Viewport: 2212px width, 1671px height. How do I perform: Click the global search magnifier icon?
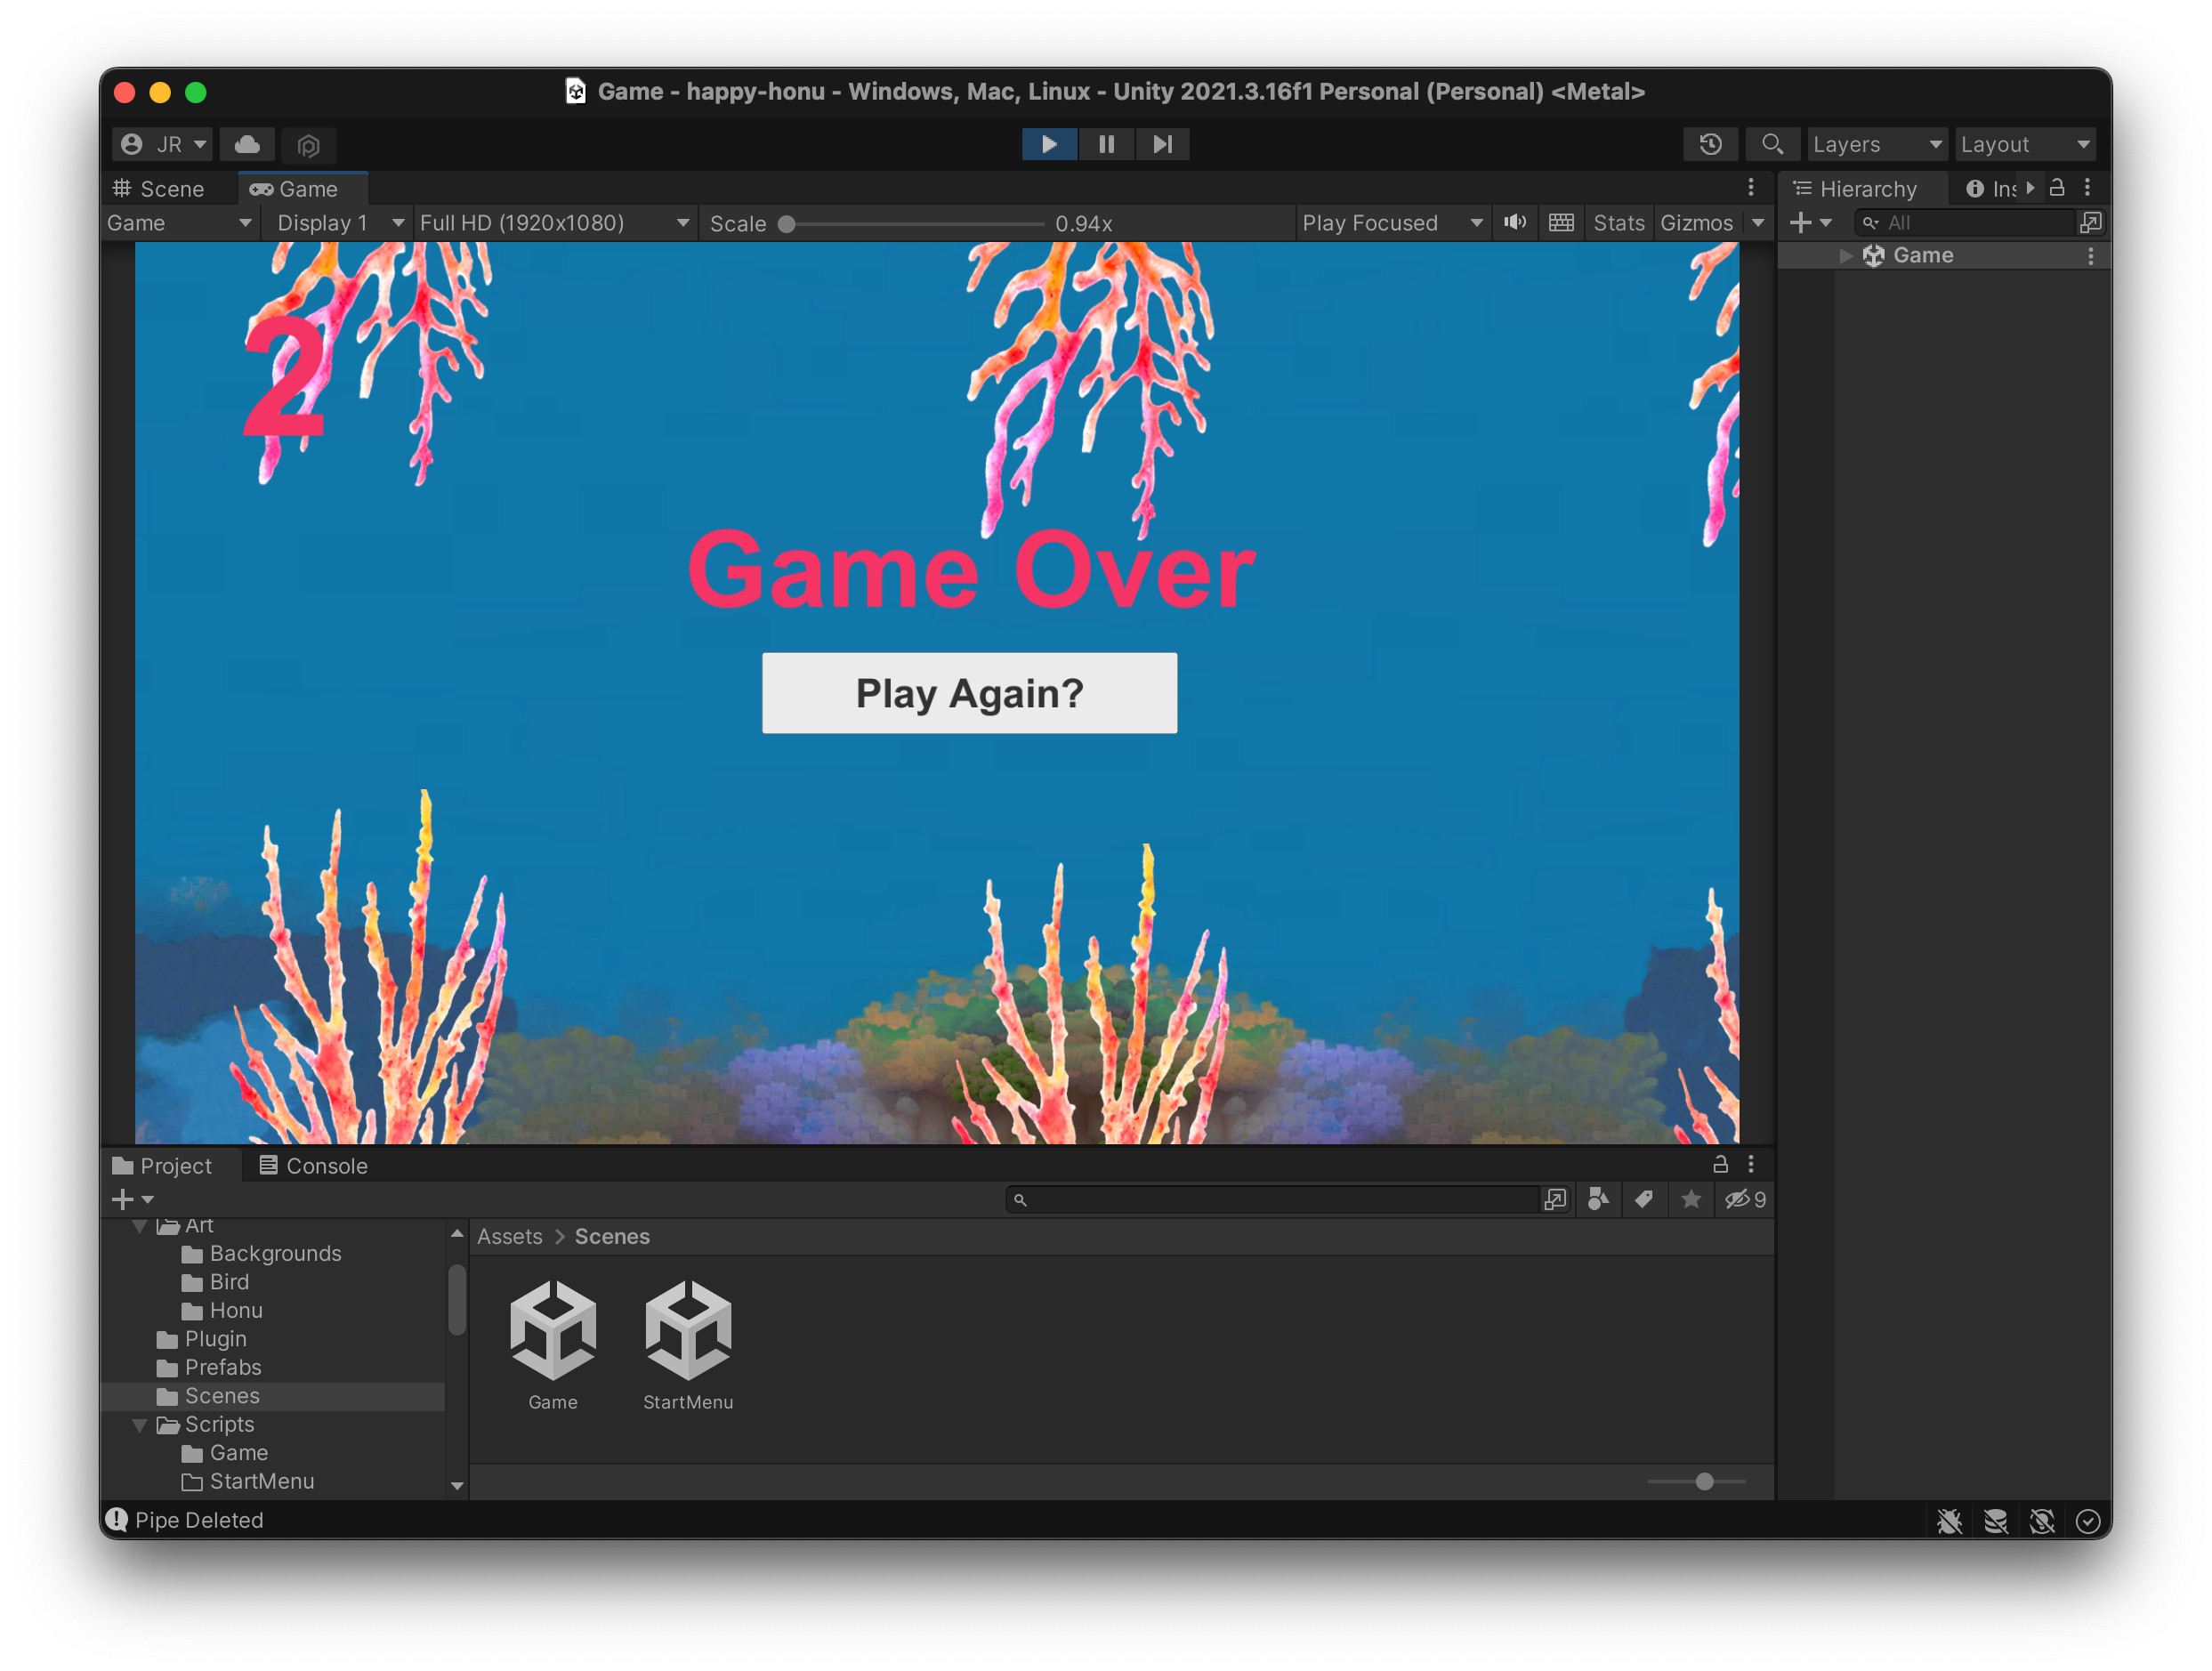(x=1772, y=144)
